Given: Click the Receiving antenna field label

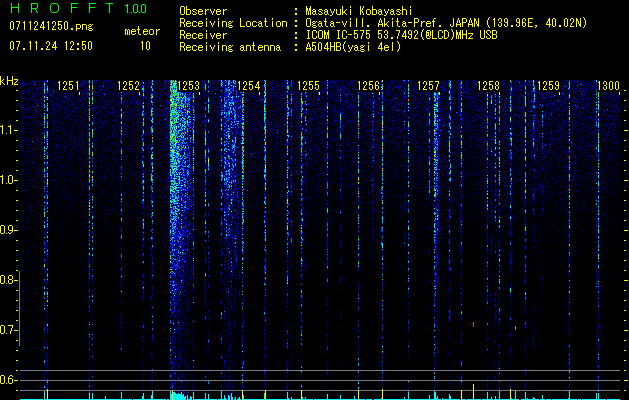Looking at the screenshot, I should [x=230, y=47].
